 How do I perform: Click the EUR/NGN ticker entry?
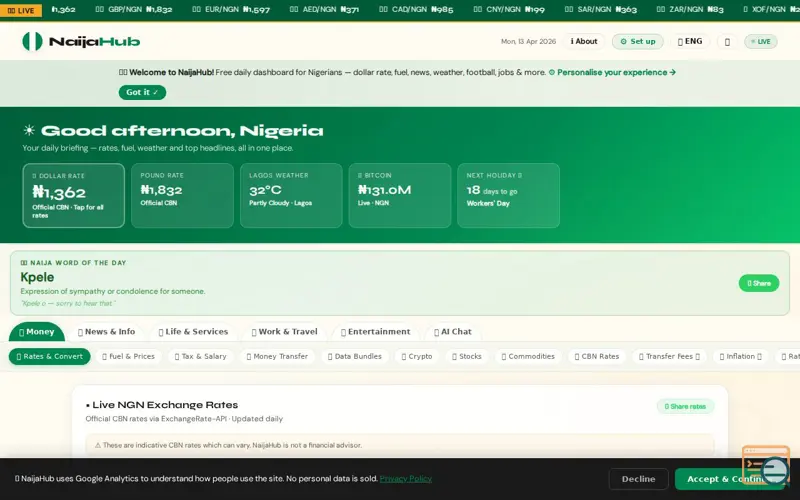pos(231,10)
